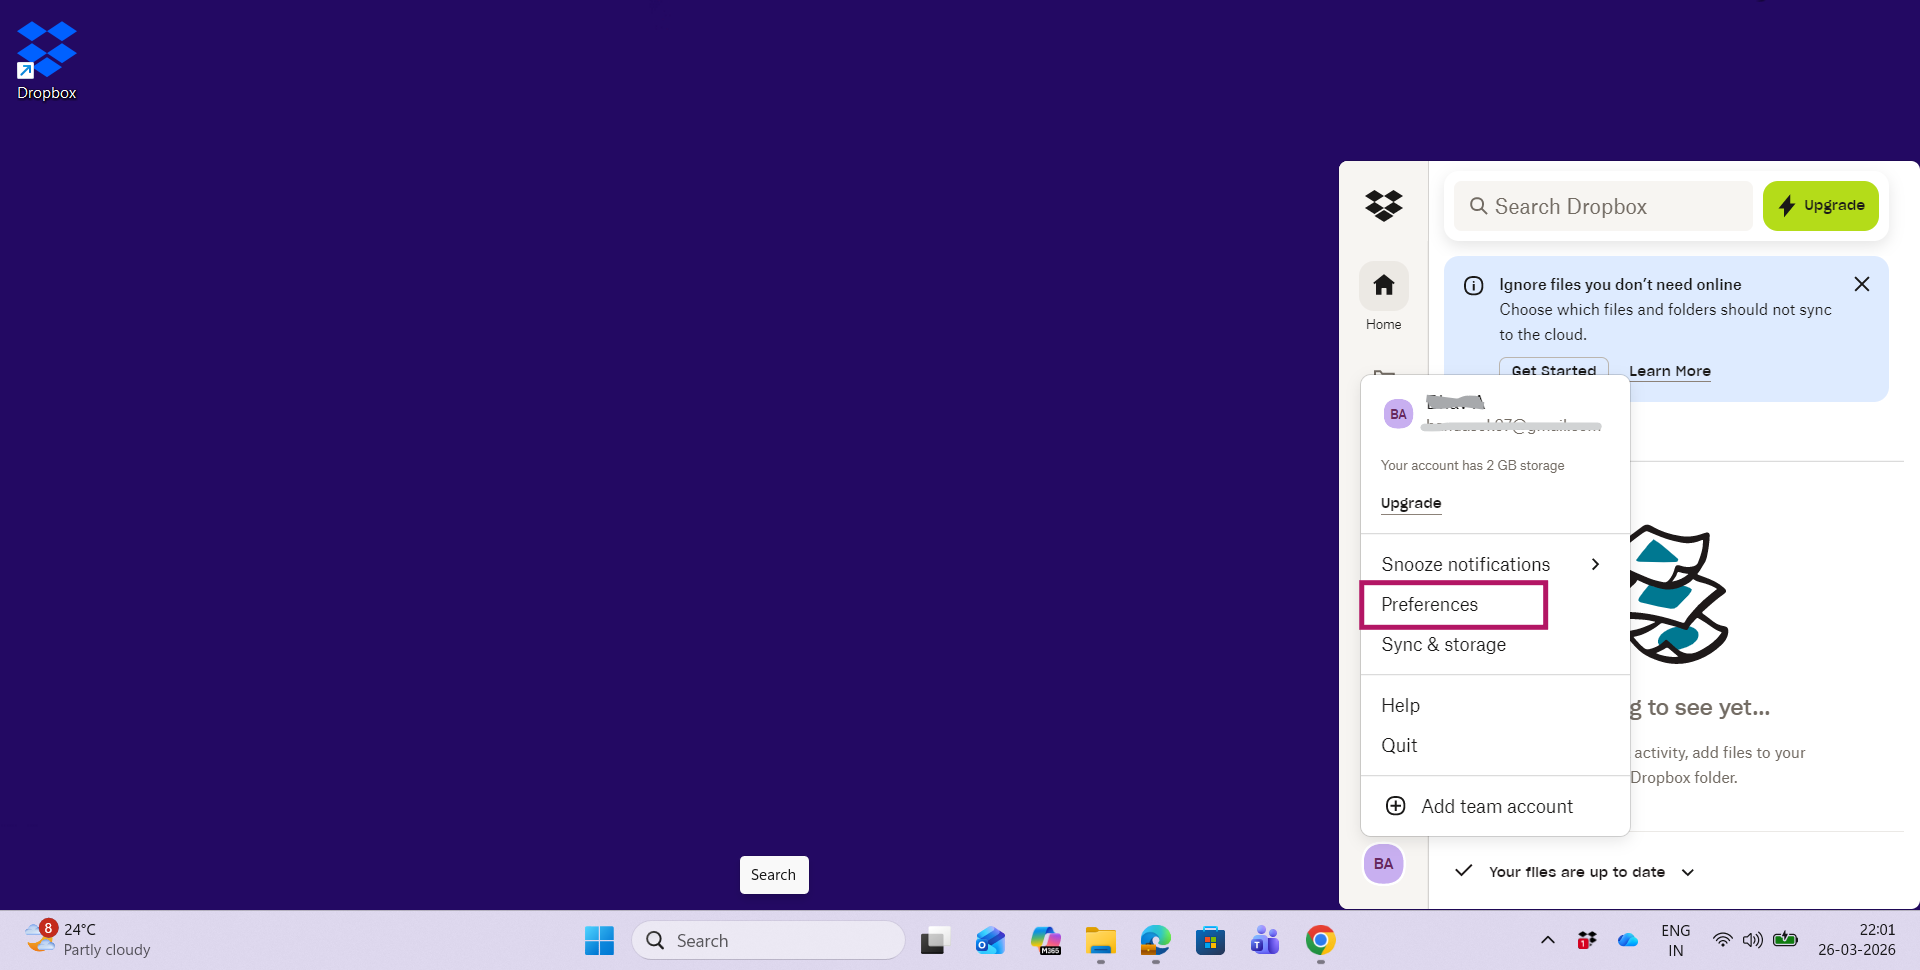Click the BA avatar at bottom of sidebar
The width and height of the screenshot is (1920, 970).
(x=1383, y=863)
